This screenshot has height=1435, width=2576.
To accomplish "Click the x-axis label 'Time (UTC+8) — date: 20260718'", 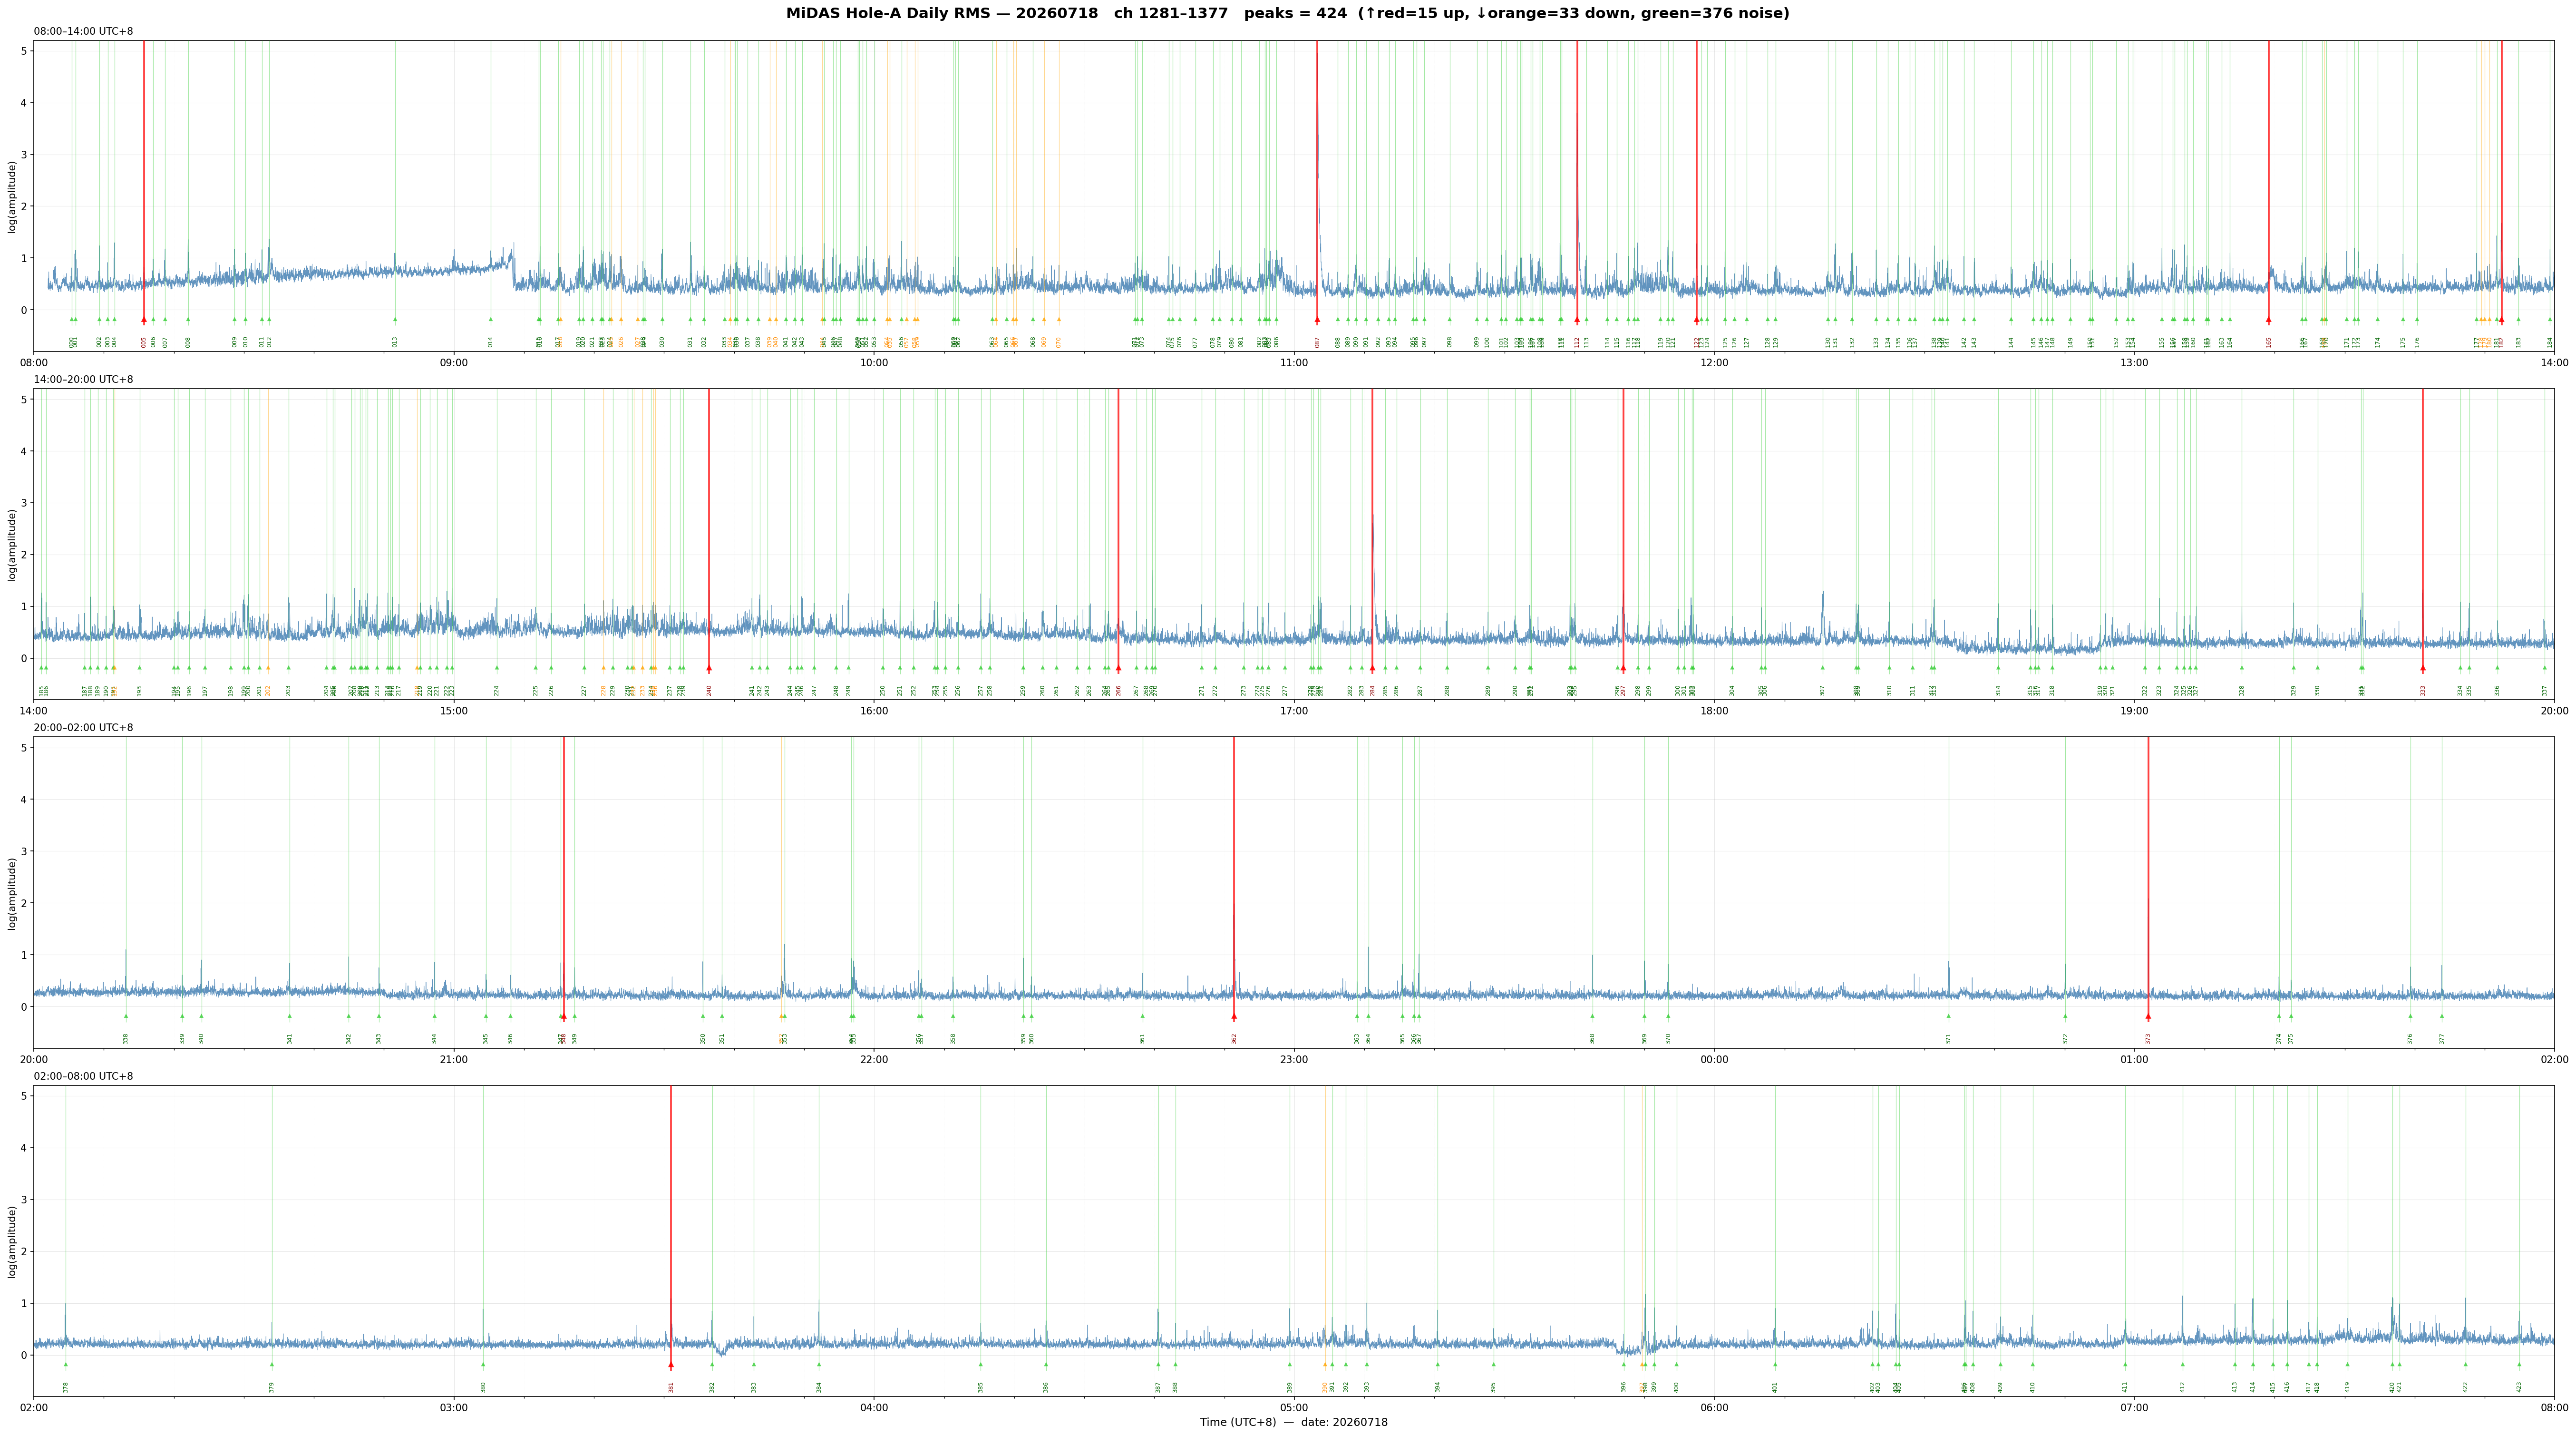I will tap(1294, 1422).
